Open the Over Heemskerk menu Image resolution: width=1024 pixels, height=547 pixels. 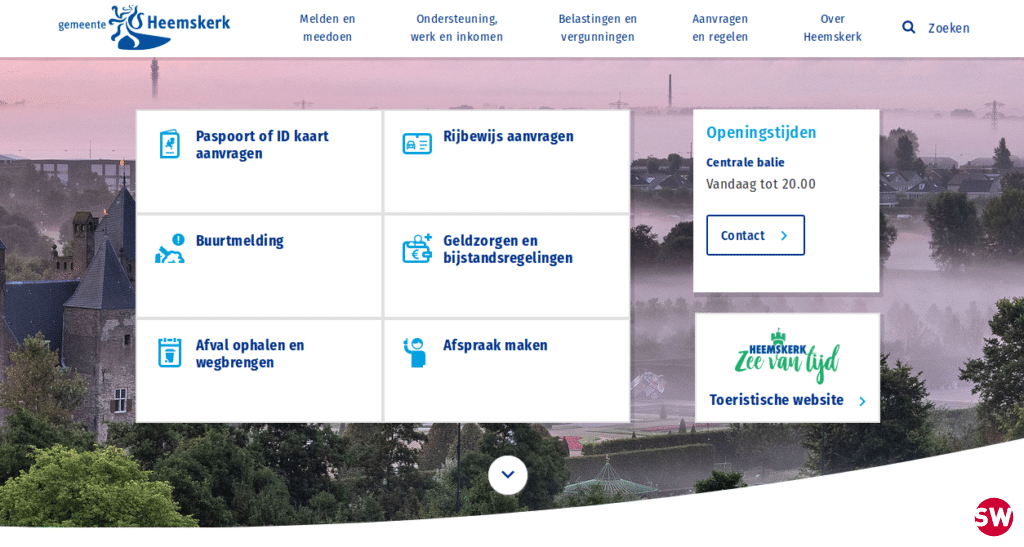(833, 28)
